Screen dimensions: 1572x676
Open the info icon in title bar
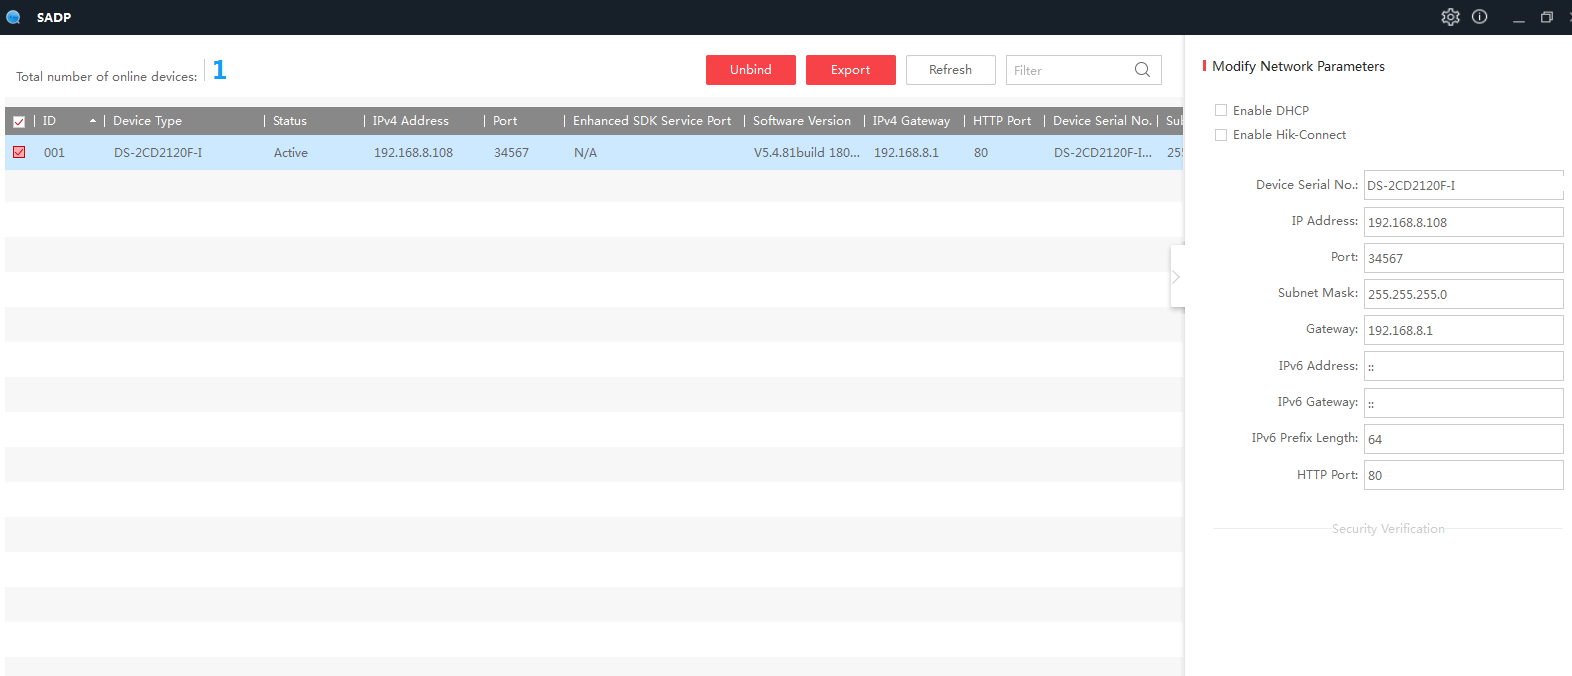(1480, 17)
